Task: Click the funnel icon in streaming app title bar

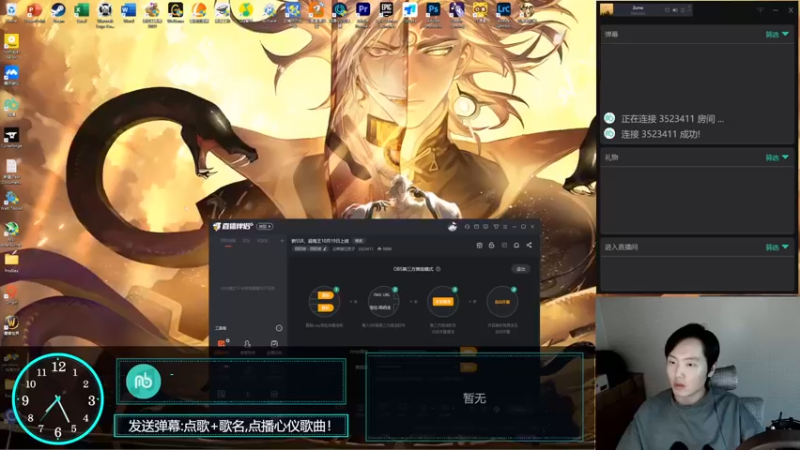Action: 495,227
